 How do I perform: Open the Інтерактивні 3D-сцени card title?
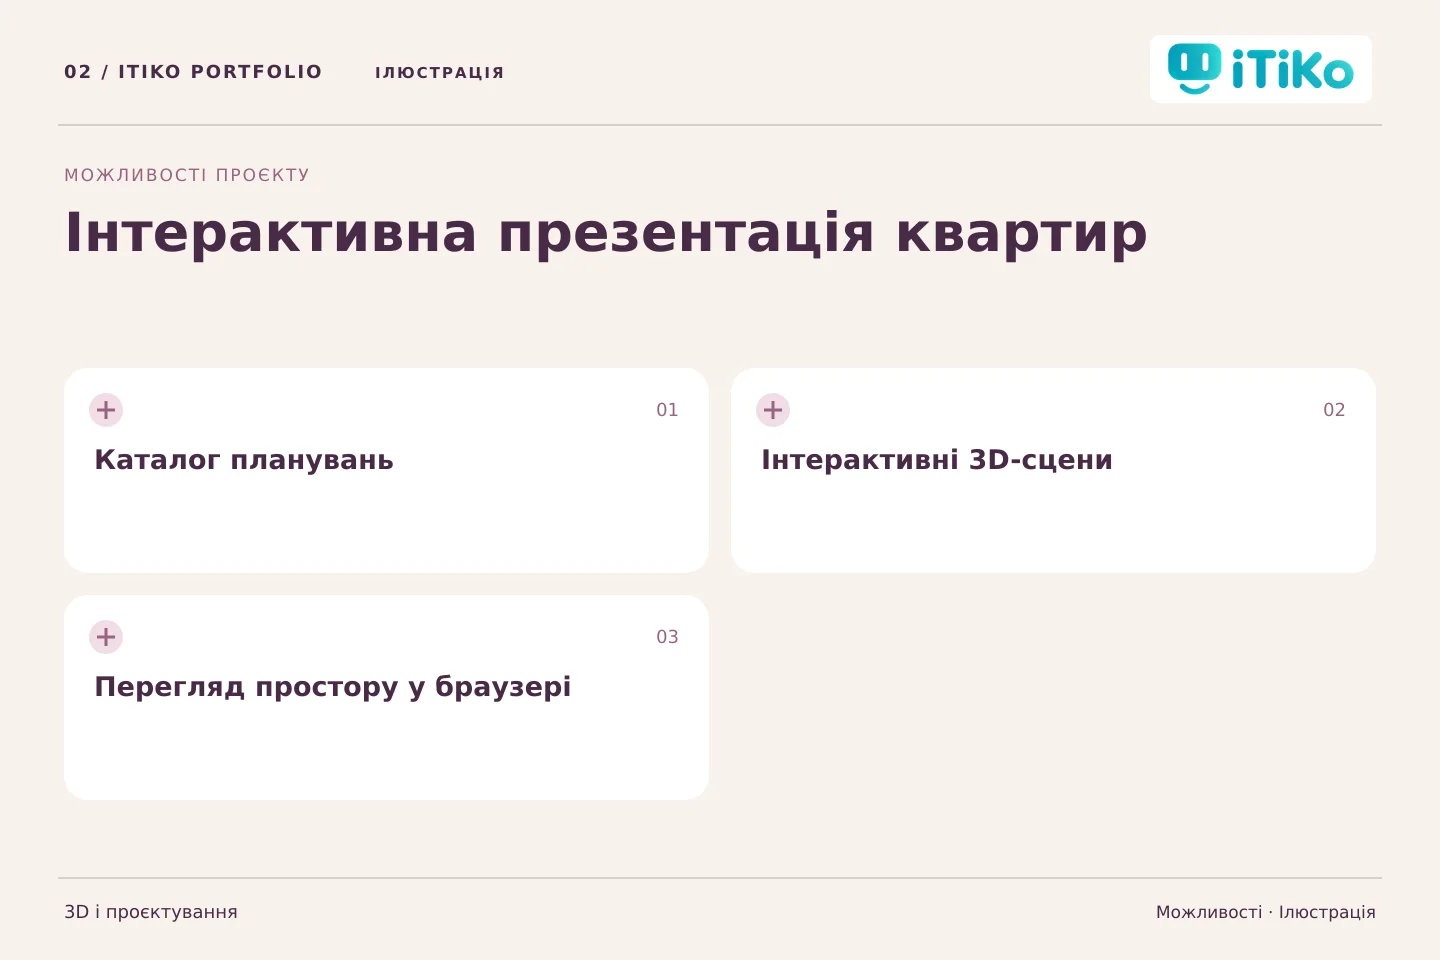coord(937,460)
